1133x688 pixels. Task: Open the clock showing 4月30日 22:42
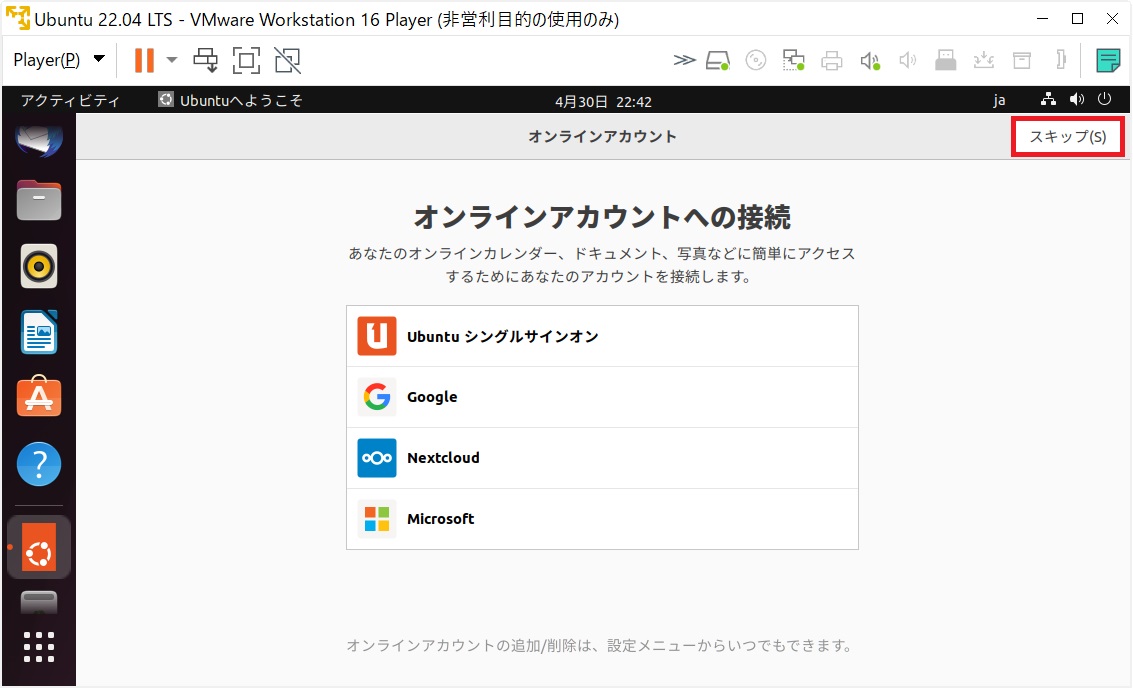click(x=603, y=102)
